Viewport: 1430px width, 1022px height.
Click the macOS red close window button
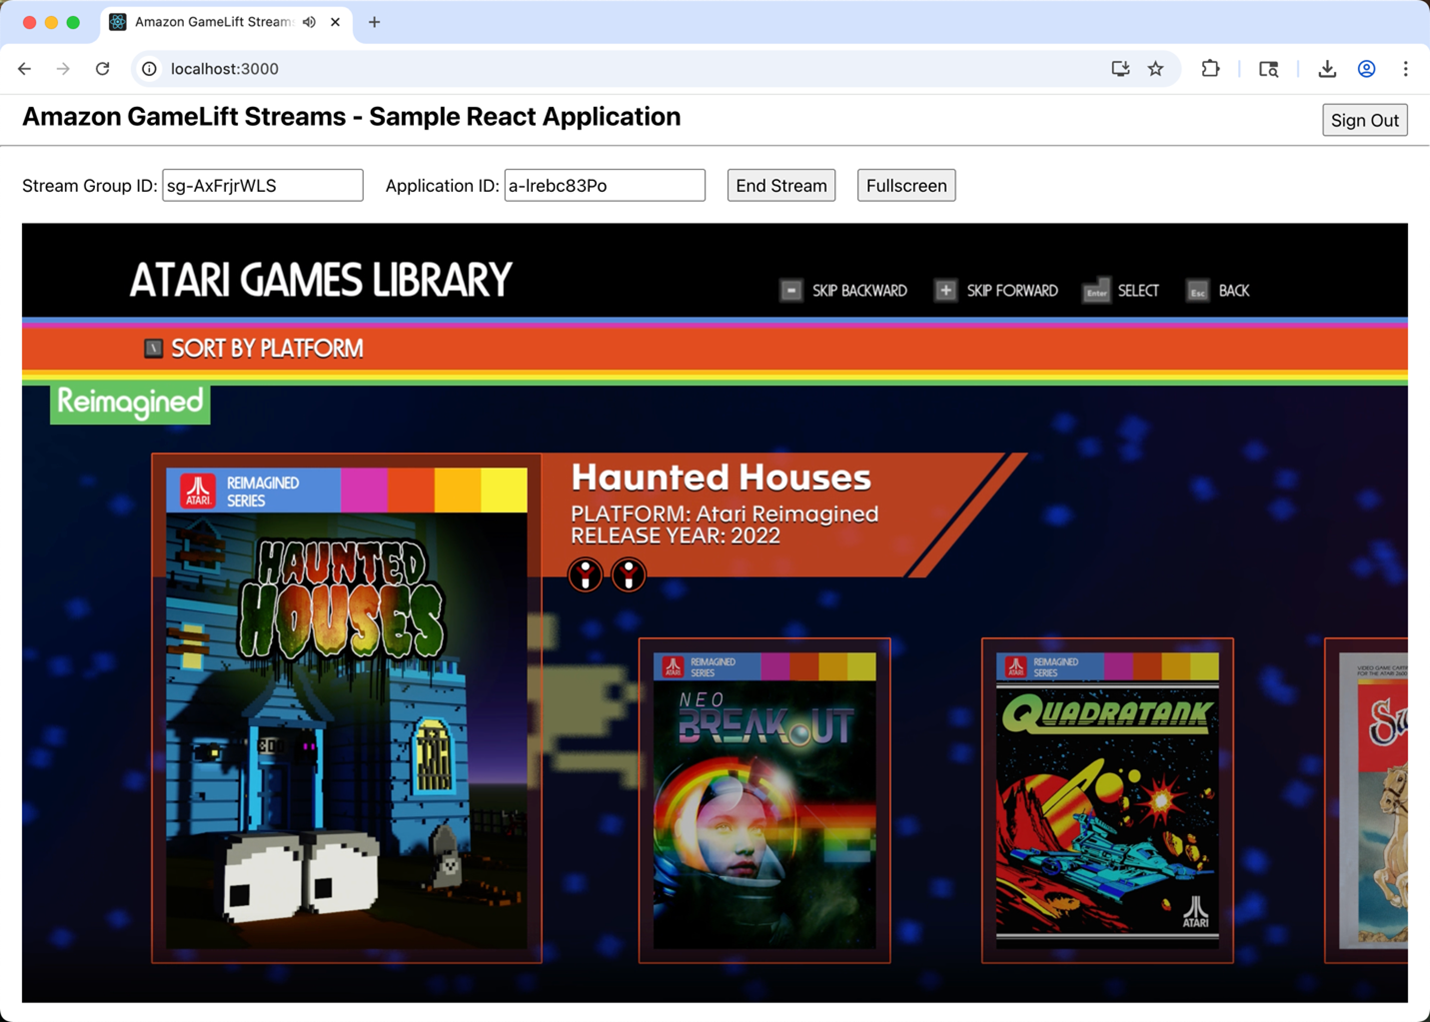[29, 22]
